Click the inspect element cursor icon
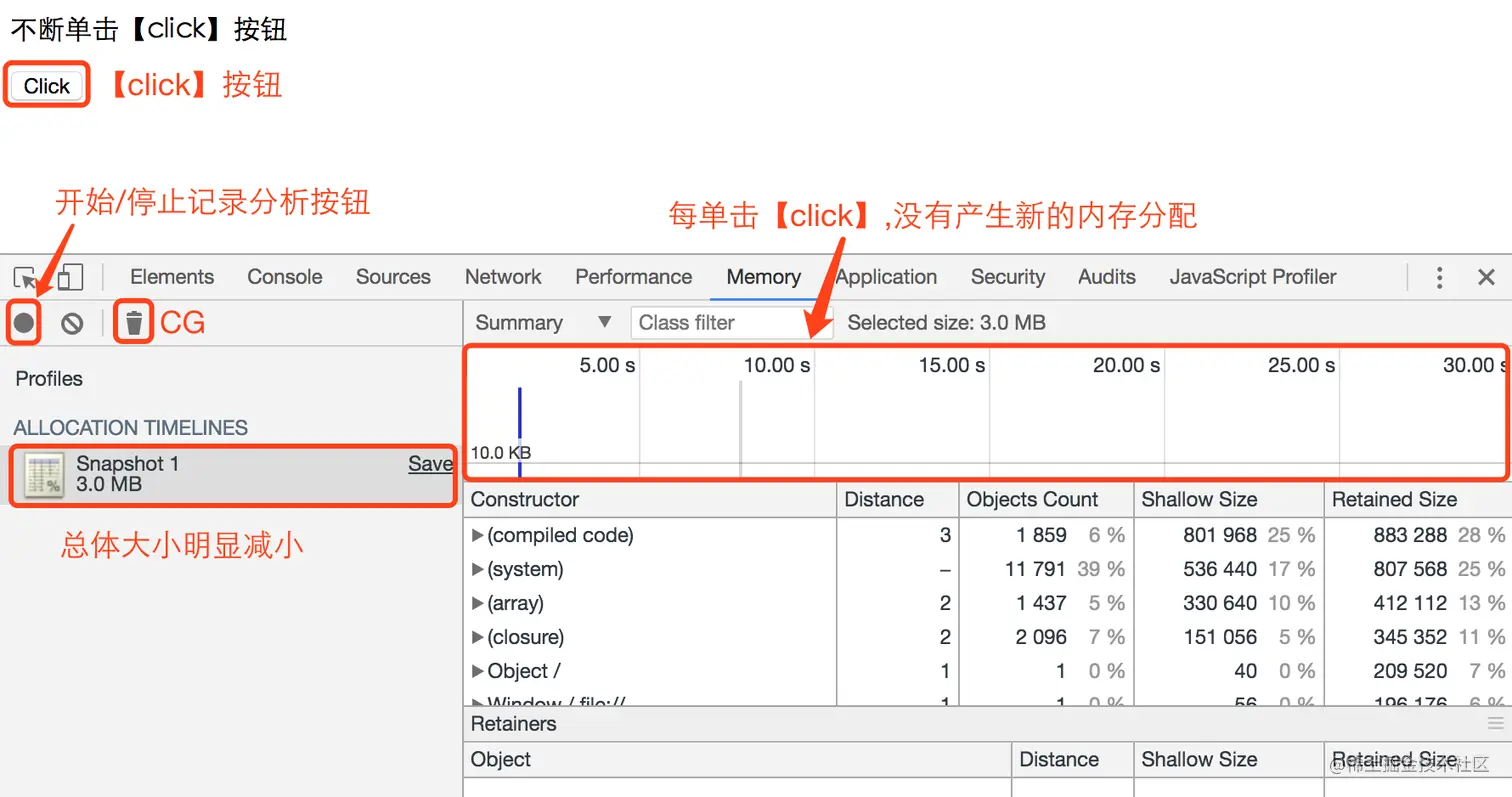 point(25,277)
